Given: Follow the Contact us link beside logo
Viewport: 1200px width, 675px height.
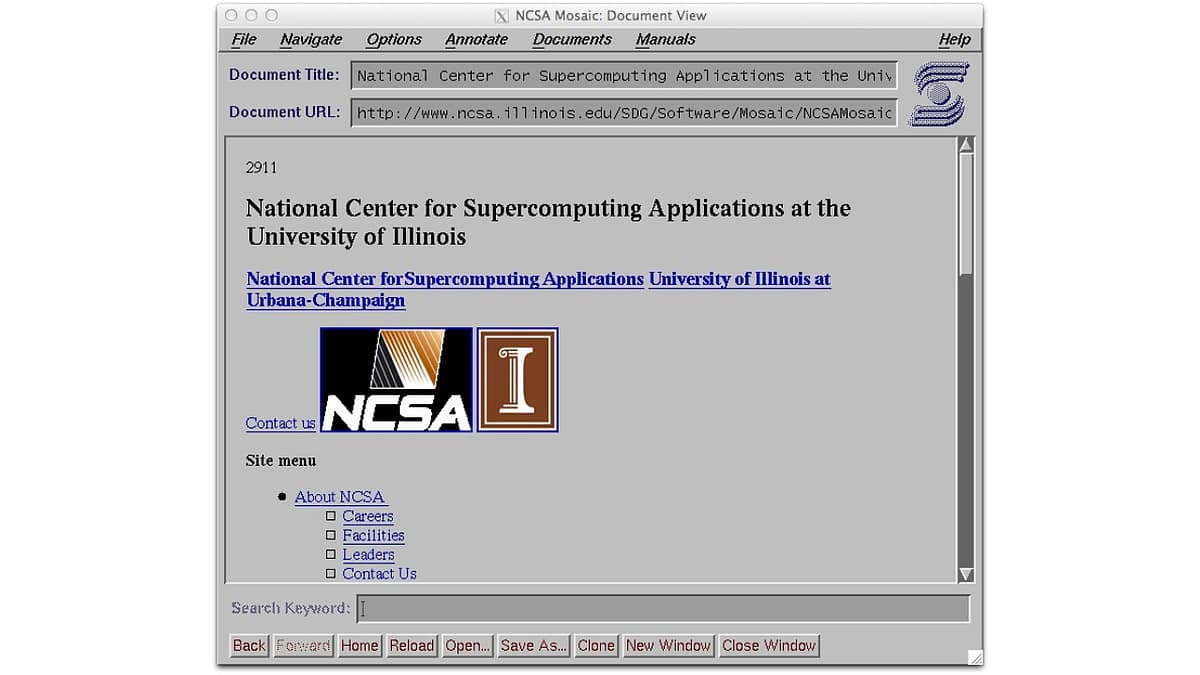Looking at the screenshot, I should [280, 423].
